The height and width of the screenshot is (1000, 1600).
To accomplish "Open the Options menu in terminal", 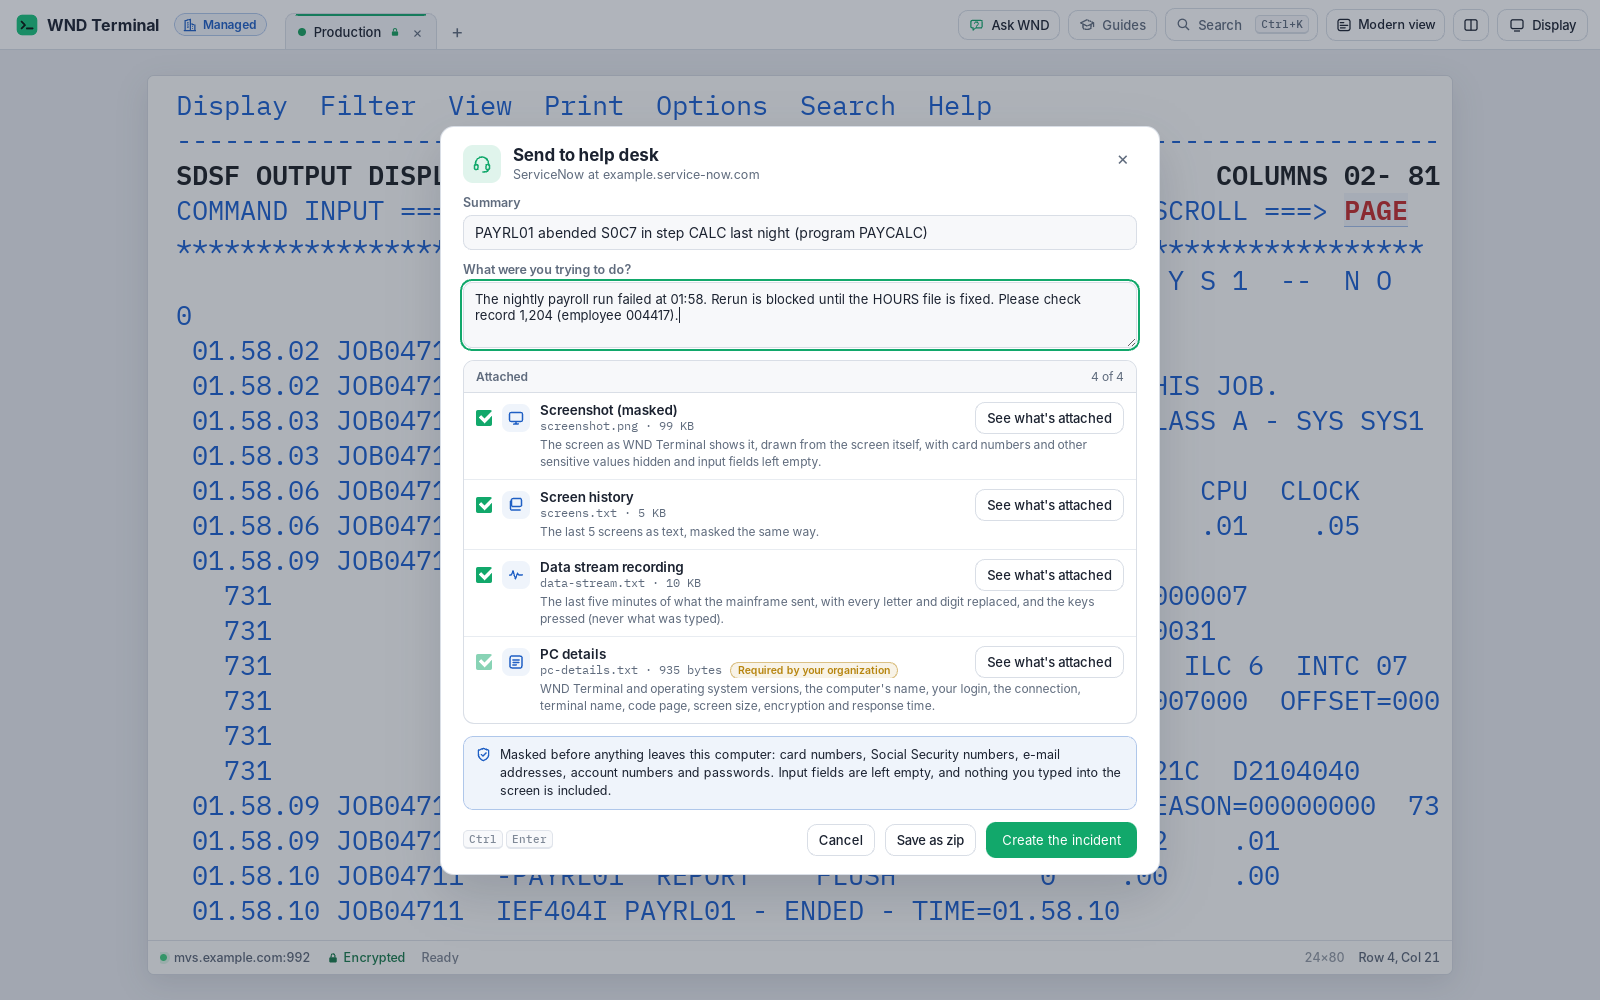I will coord(712,106).
